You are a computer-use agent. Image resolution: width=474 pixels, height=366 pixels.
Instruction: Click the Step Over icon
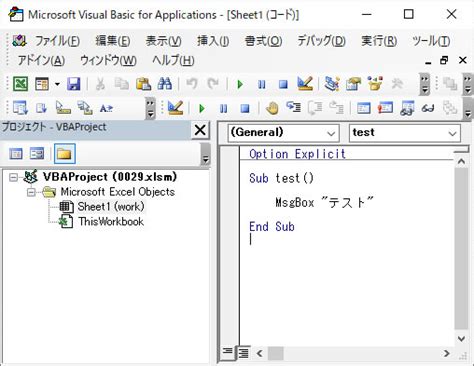[315, 108]
